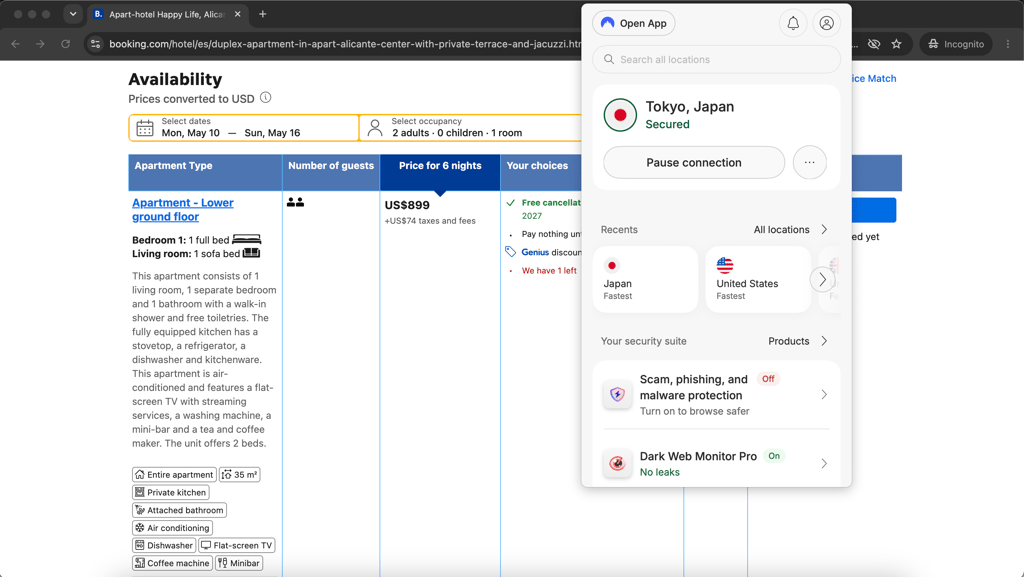The height and width of the screenshot is (577, 1024).
Task: Open Apartment - Lower ground floor link
Action: pos(183,210)
